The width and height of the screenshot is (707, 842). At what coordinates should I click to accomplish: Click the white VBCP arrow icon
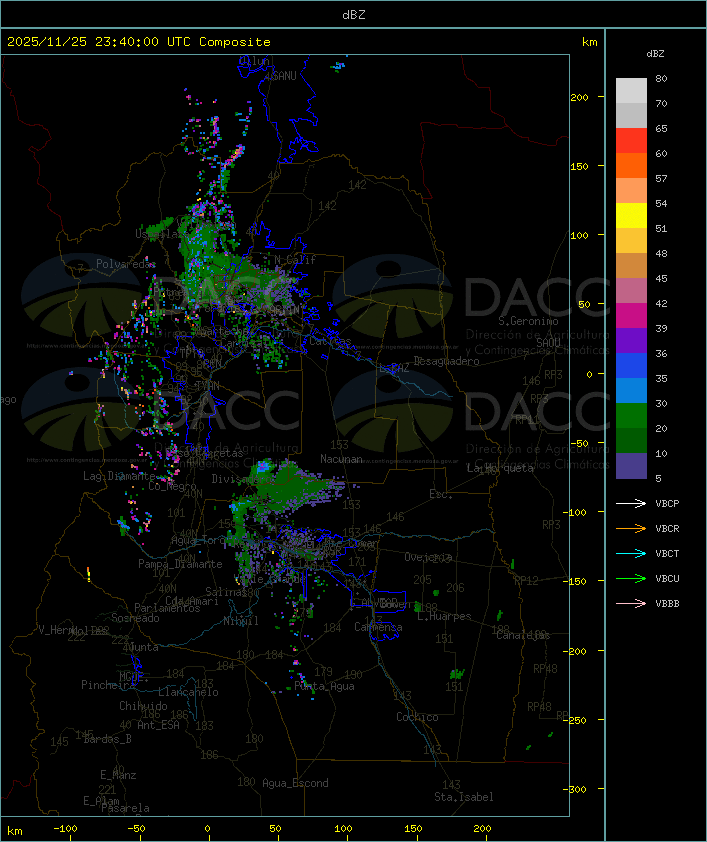click(x=631, y=503)
